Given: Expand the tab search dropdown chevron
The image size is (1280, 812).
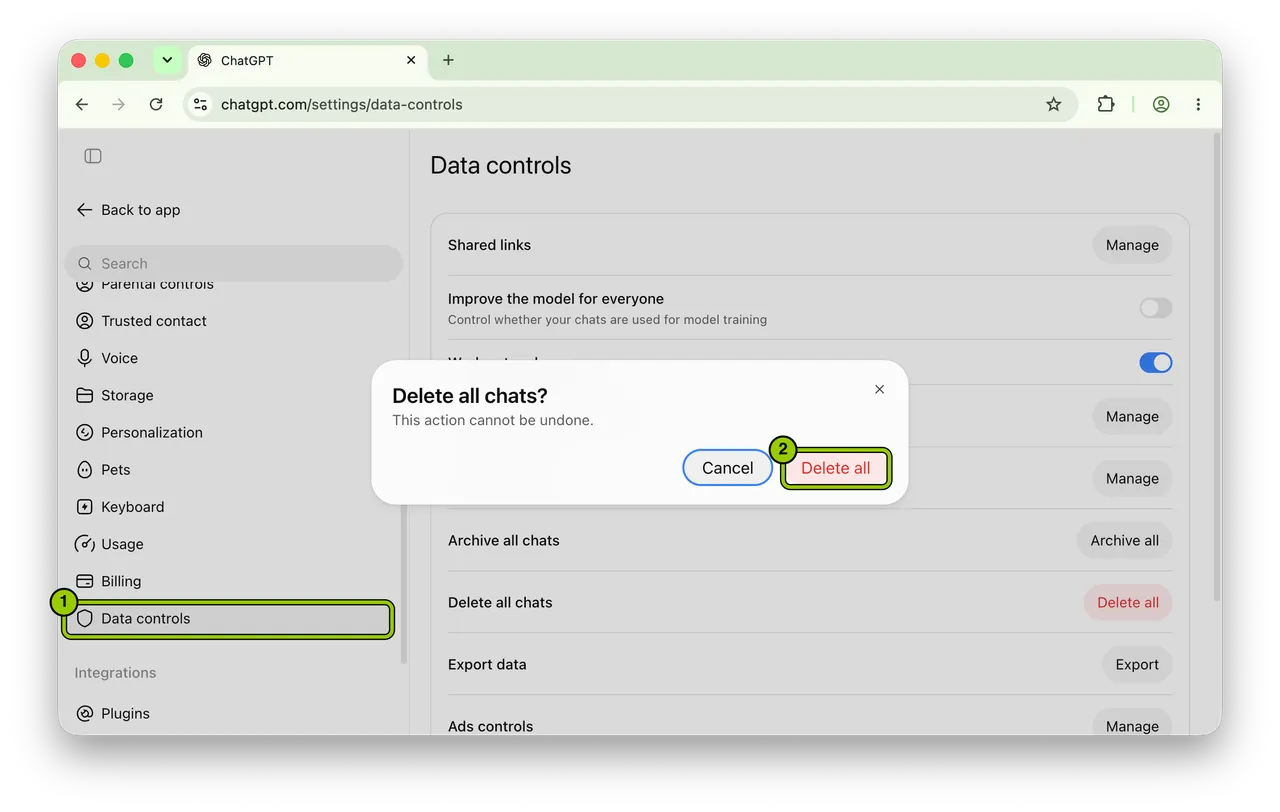Looking at the screenshot, I should point(167,60).
